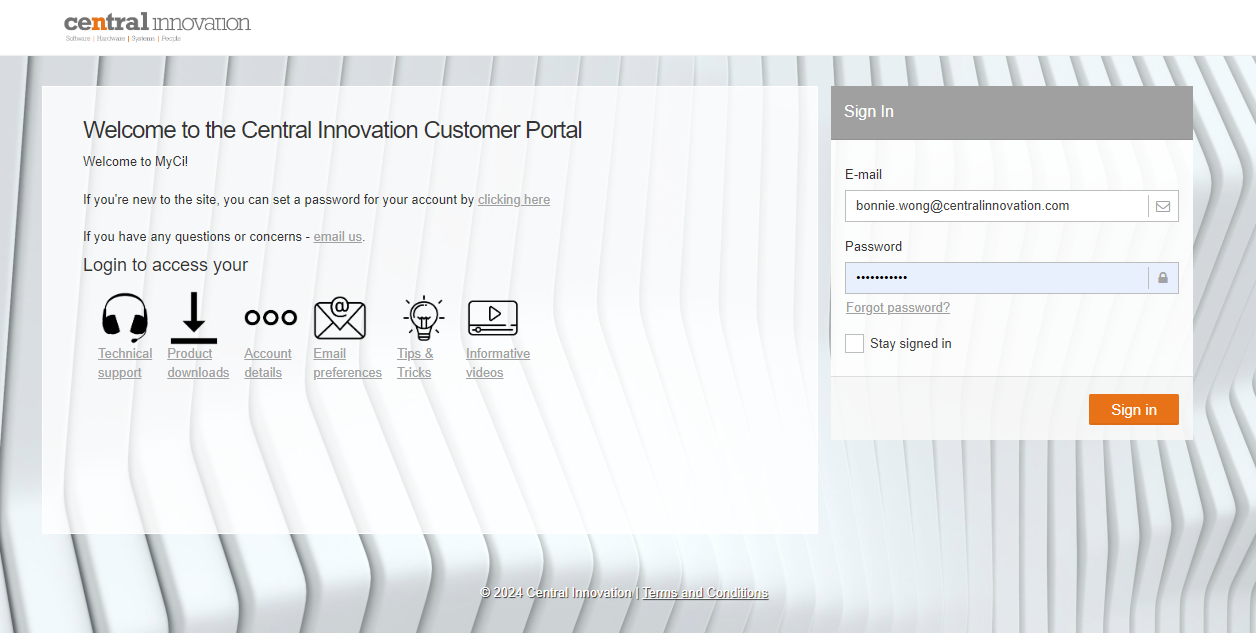This screenshot has height=633, width=1256.
Task: Click the orange Sign in button
Action: pos(1134,410)
